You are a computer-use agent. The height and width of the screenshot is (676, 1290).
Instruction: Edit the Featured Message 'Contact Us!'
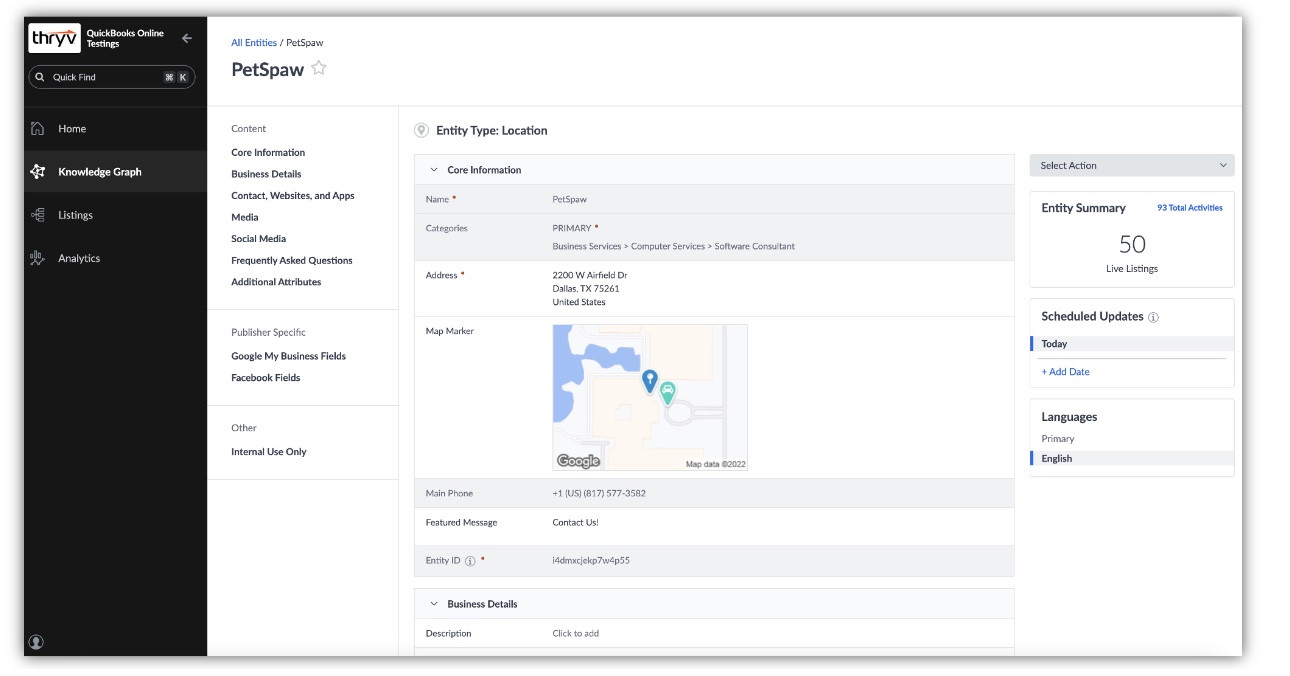point(576,522)
